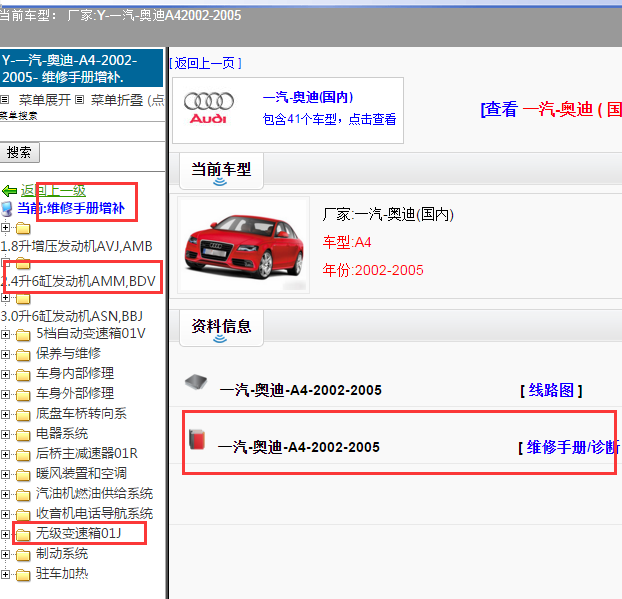Click the computer icon beside 当前:维修手册增补

pyautogui.click(x=7, y=209)
